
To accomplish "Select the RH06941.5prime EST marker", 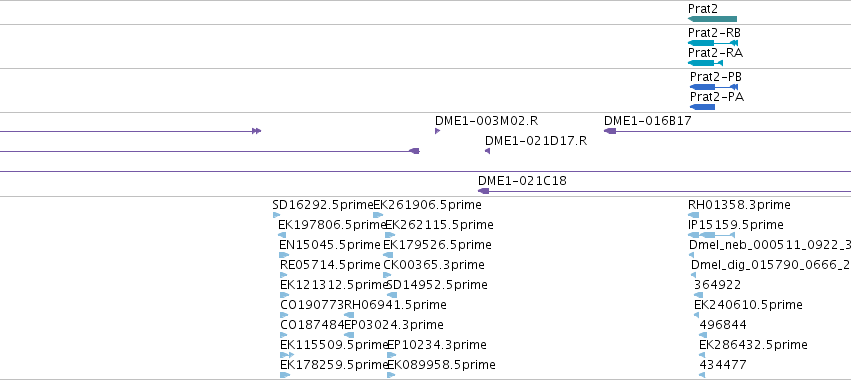I will pos(349,315).
